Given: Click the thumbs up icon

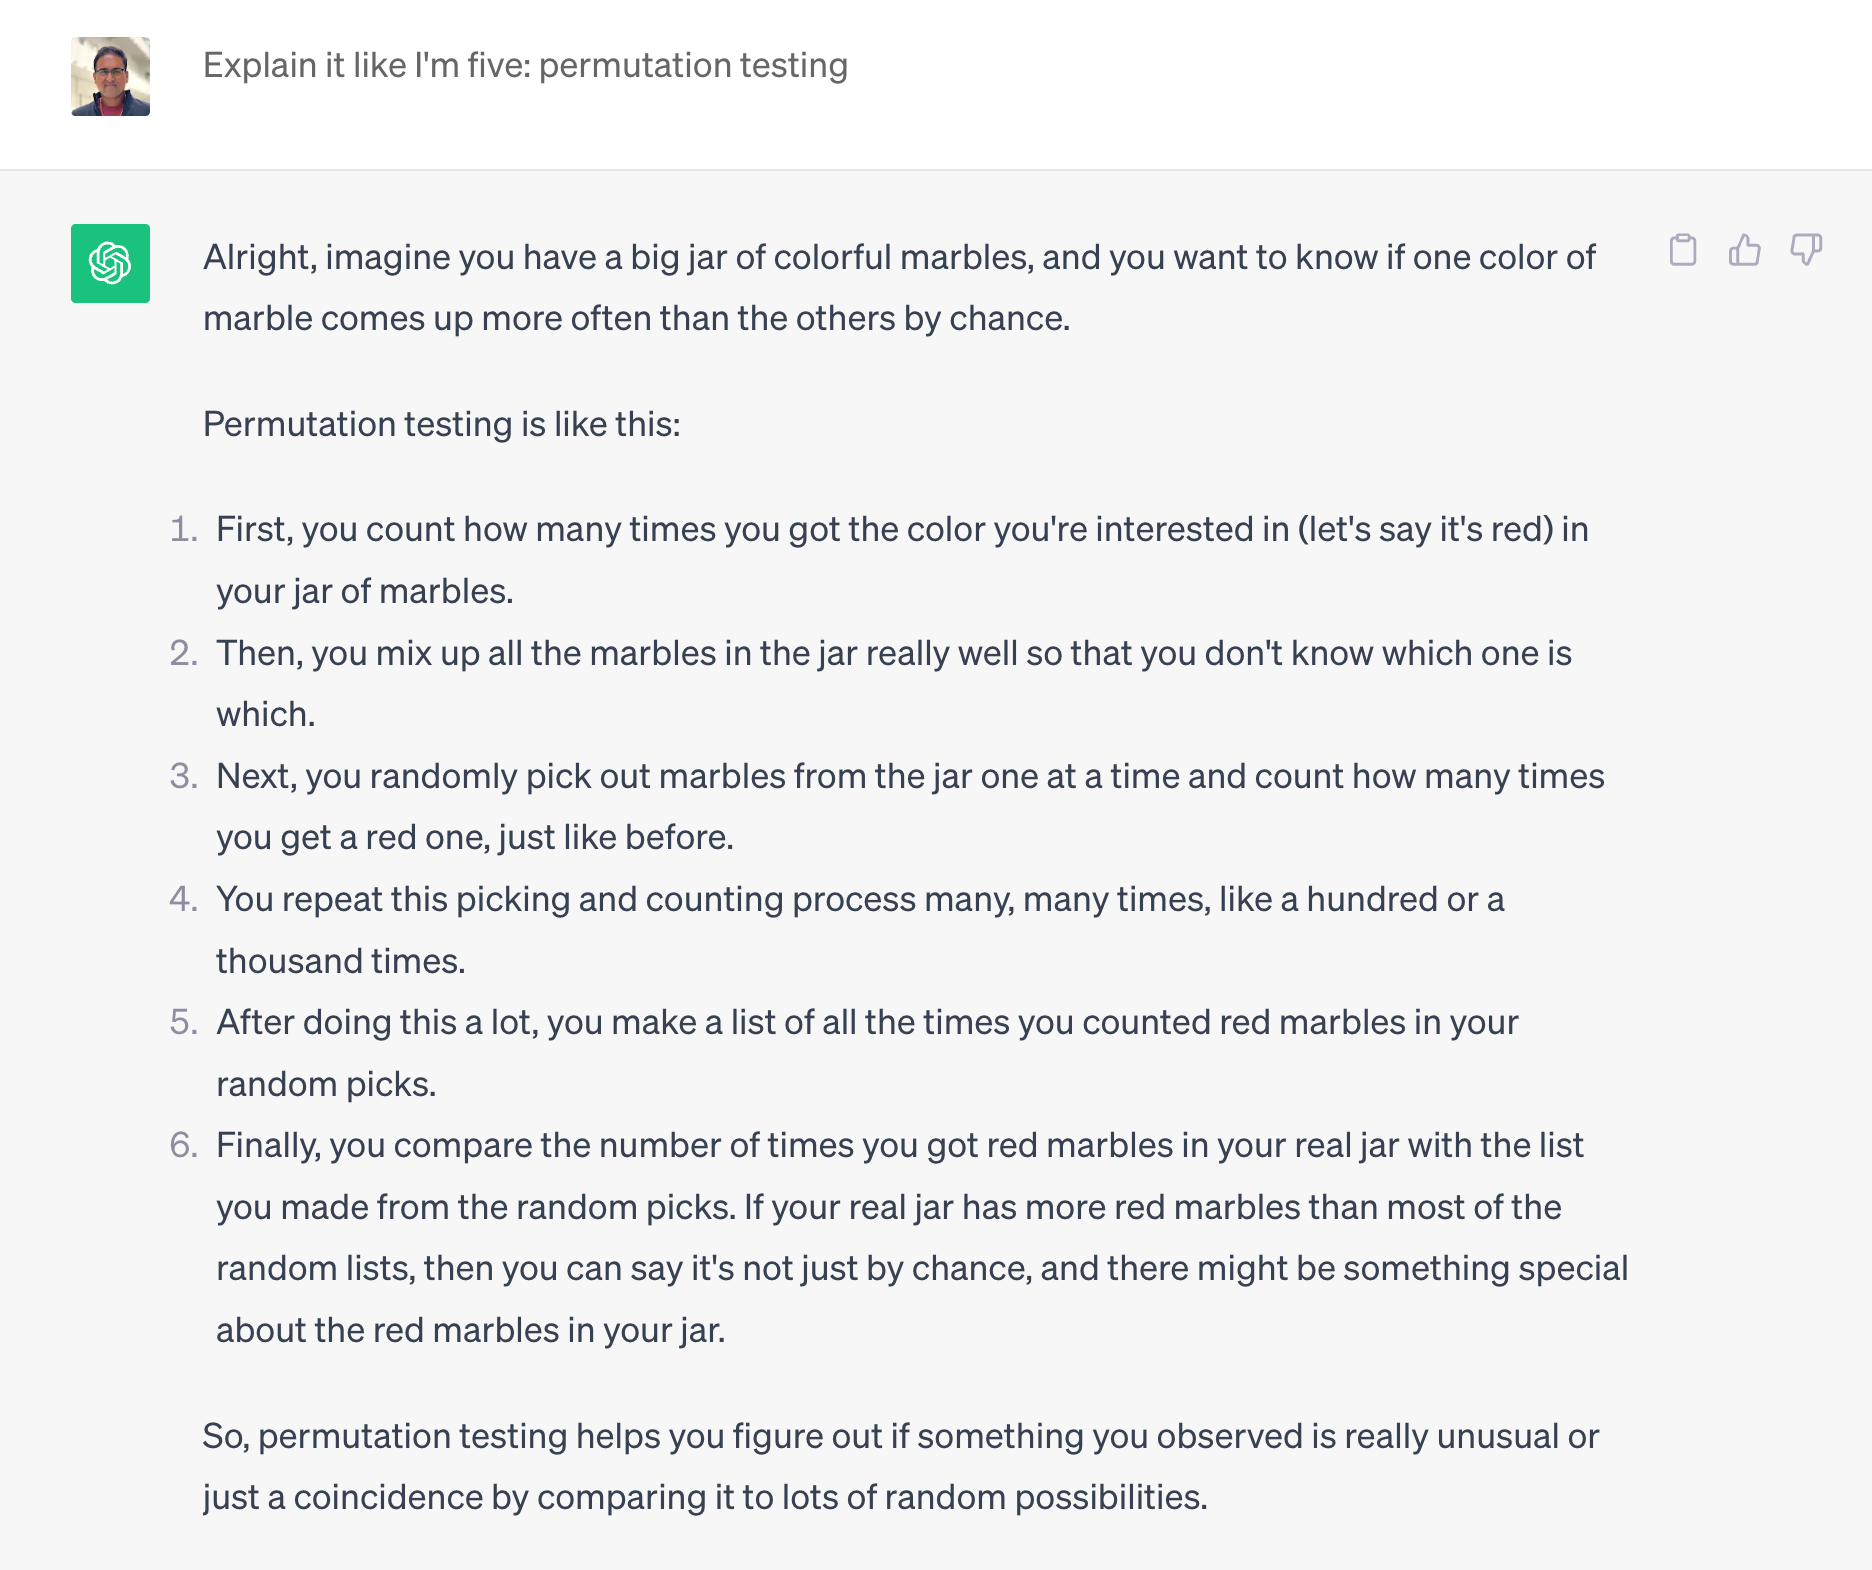Looking at the screenshot, I should pyautogui.click(x=1744, y=249).
